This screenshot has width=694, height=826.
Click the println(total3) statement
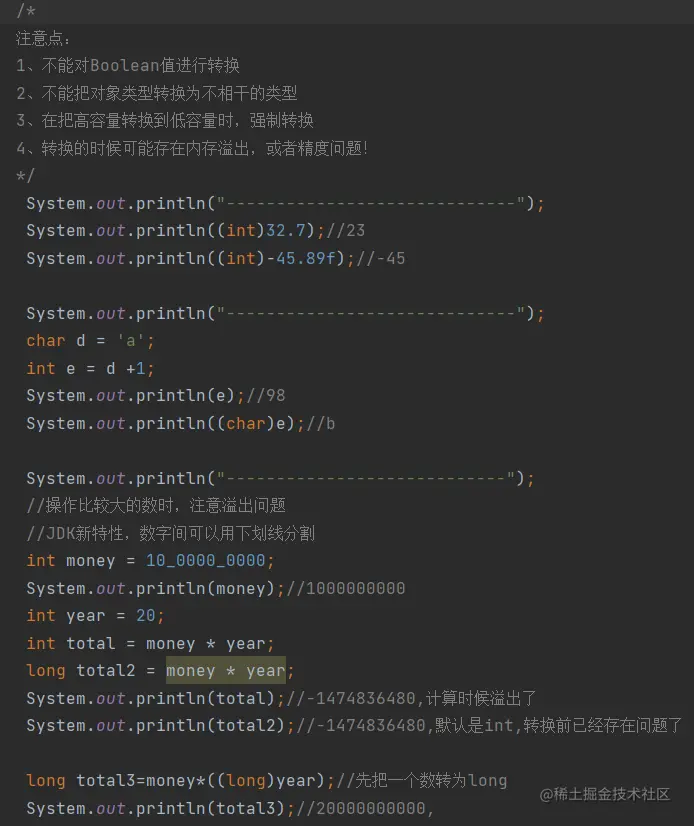pos(155,807)
